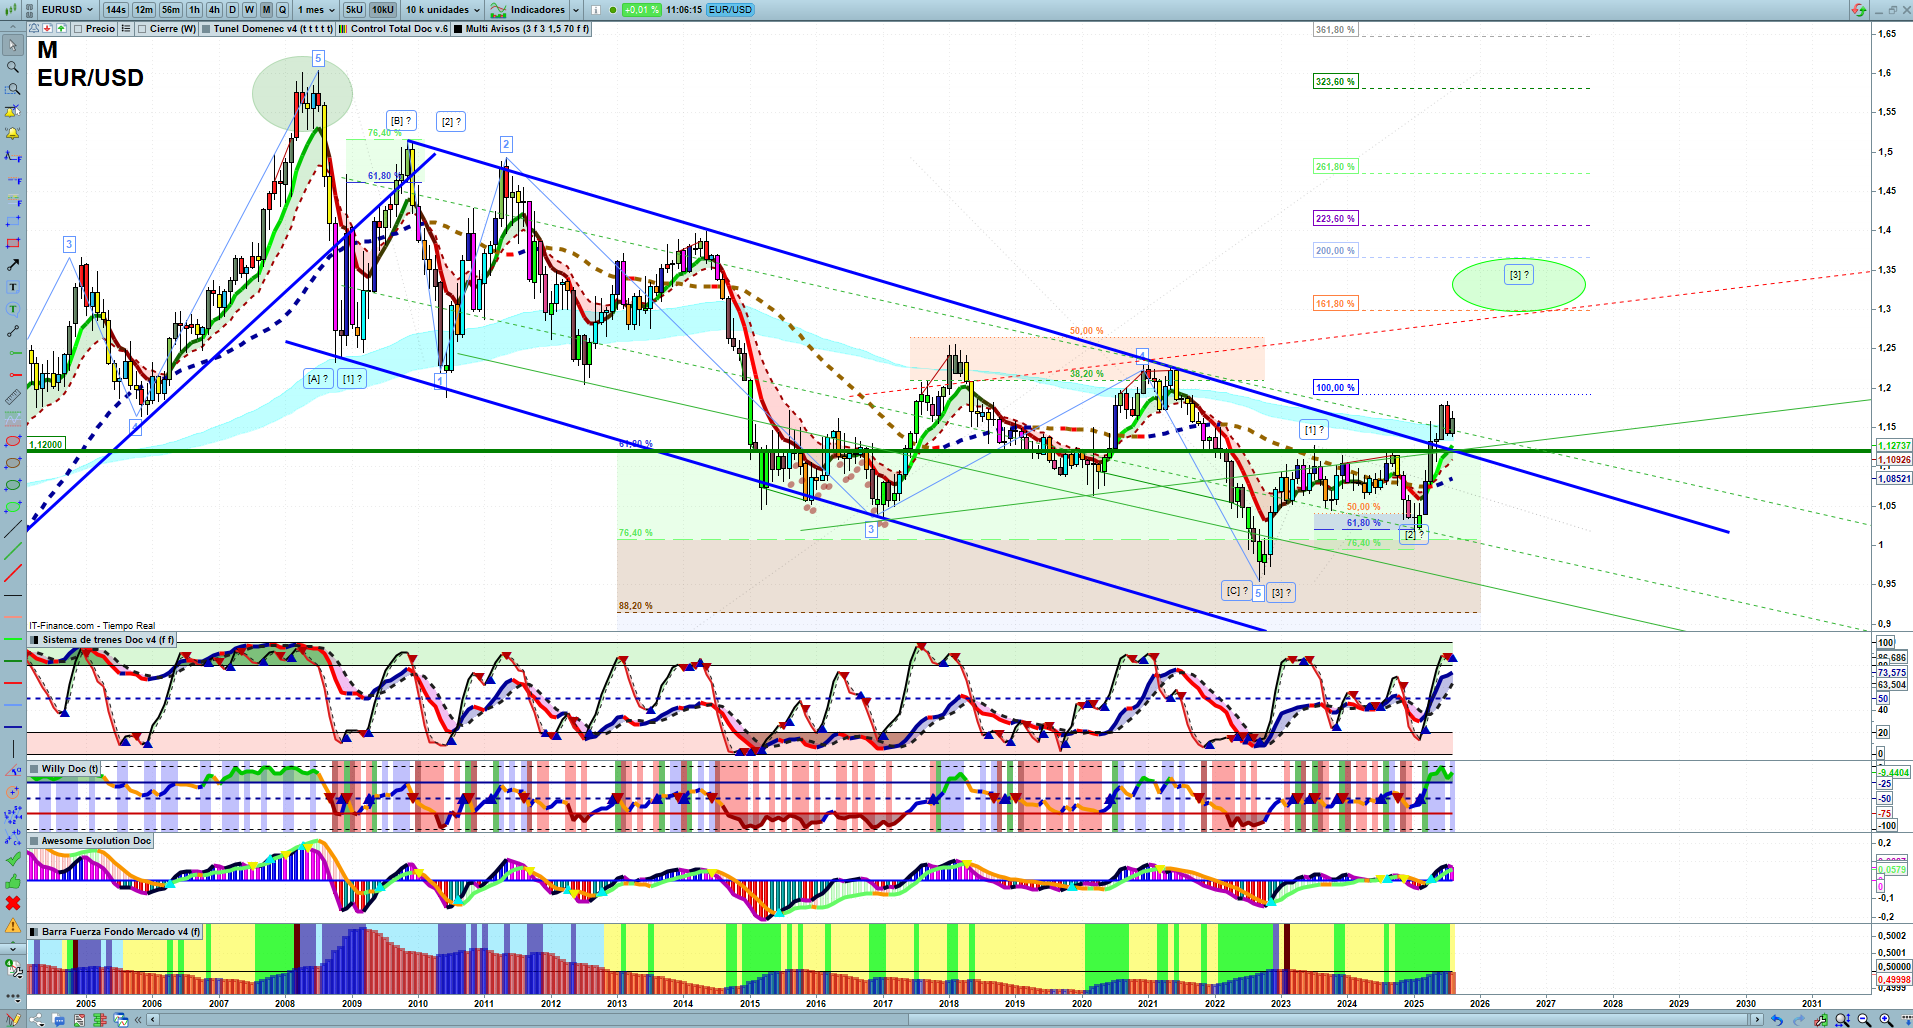Select the brown ellipse drawing tool

[13, 463]
